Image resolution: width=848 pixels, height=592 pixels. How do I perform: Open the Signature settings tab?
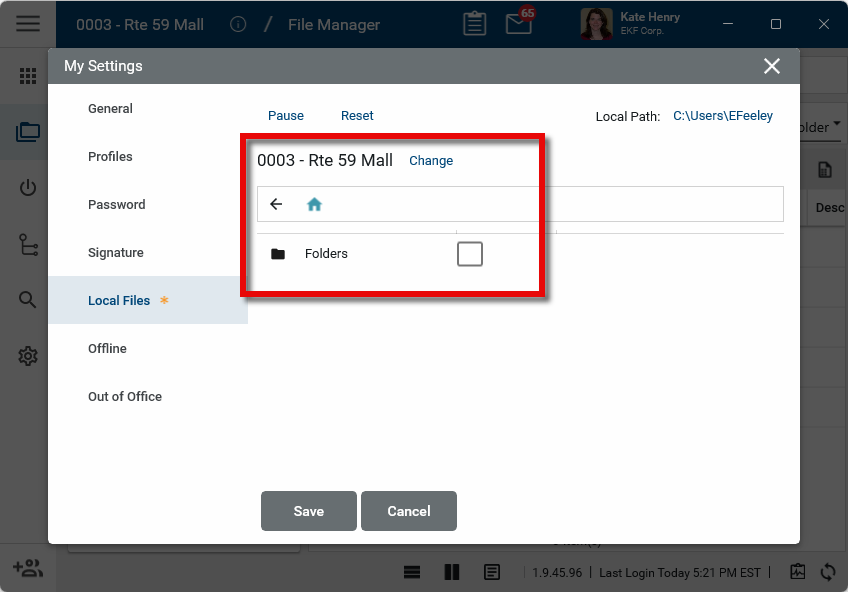pos(116,252)
